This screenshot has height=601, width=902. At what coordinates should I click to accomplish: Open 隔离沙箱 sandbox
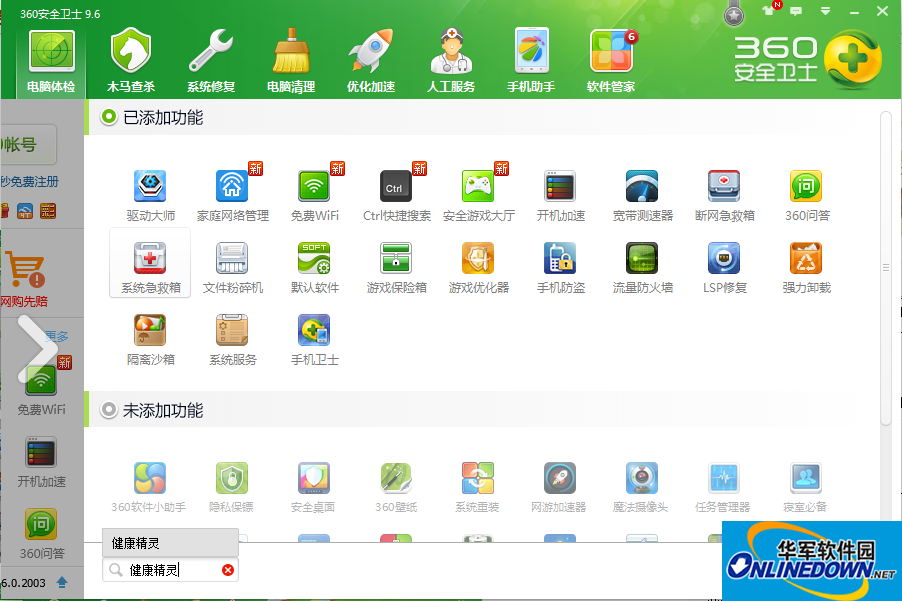[x=150, y=340]
